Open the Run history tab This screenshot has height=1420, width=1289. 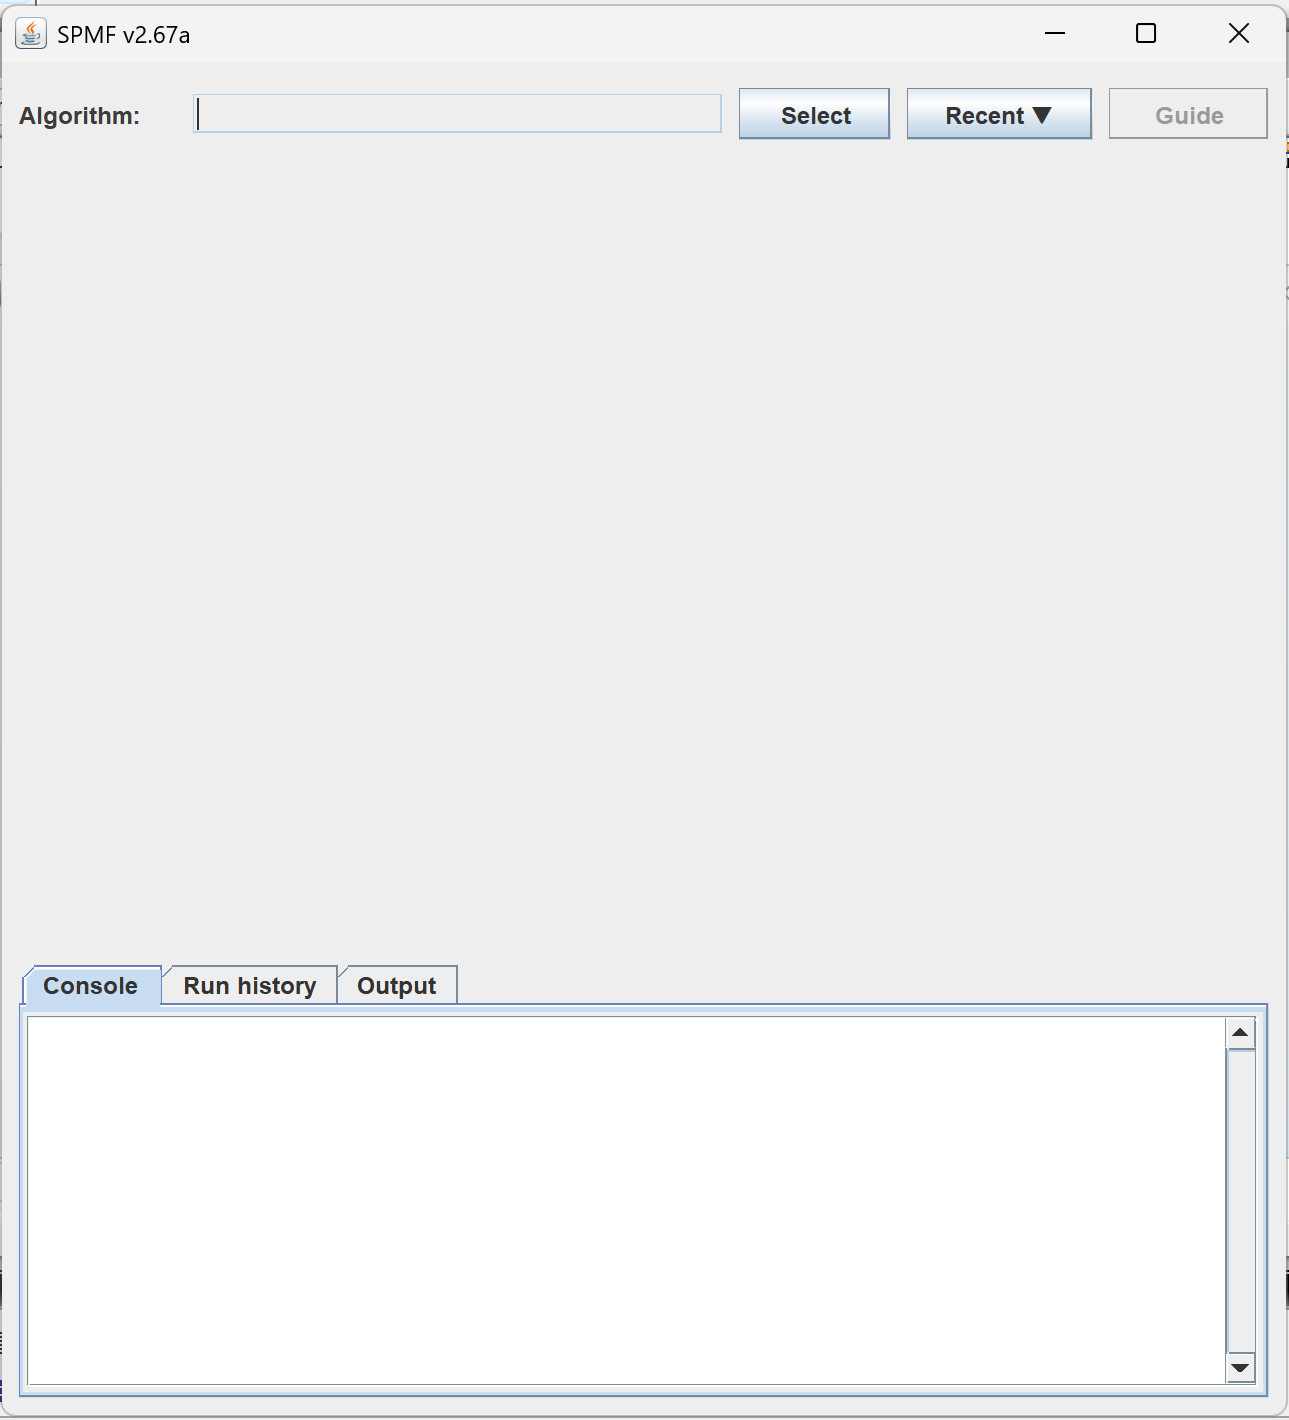pyautogui.click(x=250, y=986)
